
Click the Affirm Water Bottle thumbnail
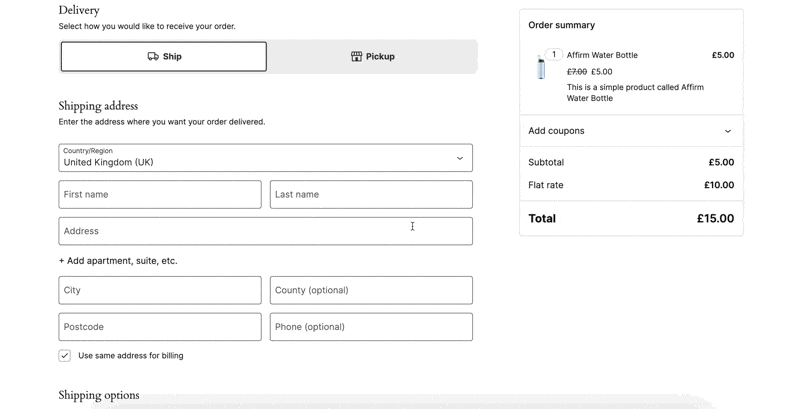pyautogui.click(x=541, y=67)
